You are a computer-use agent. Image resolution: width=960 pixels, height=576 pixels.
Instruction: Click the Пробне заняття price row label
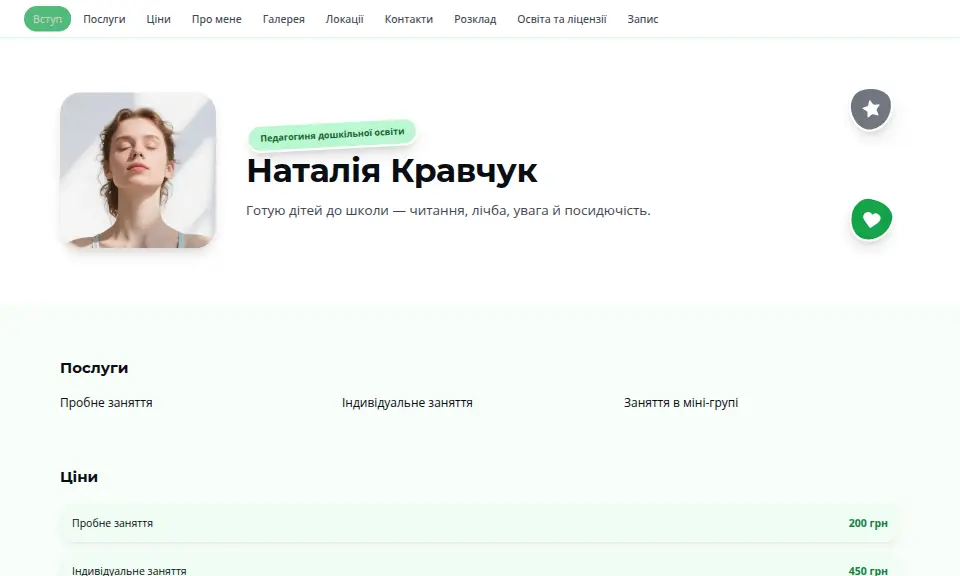point(112,523)
